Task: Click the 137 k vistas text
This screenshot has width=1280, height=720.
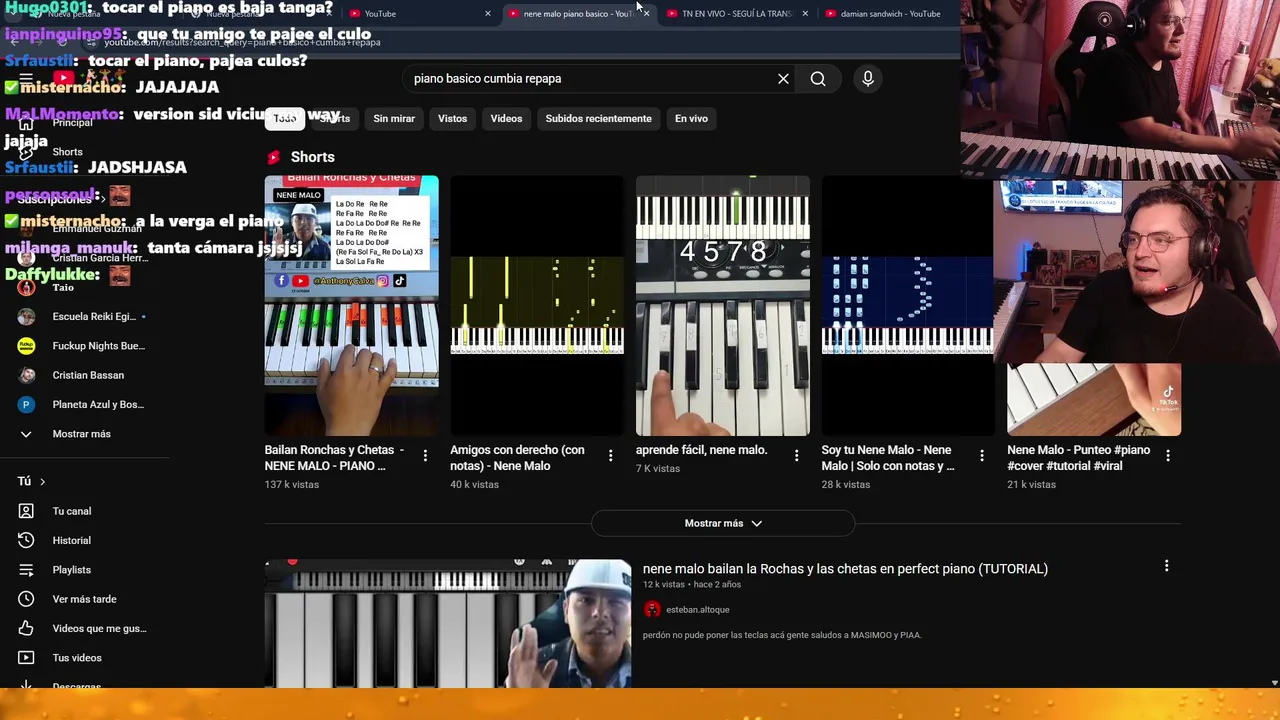Action: 292,485
